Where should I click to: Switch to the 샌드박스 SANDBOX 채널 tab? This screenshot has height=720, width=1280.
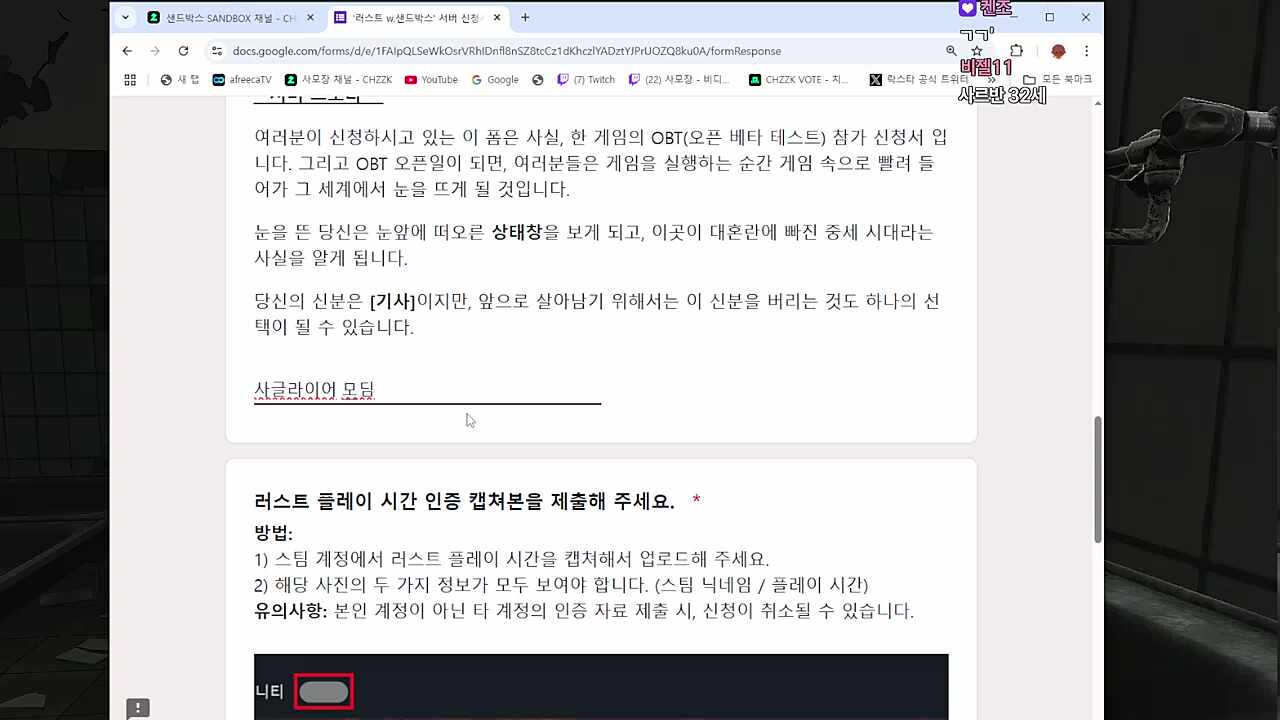pyautogui.click(x=230, y=18)
